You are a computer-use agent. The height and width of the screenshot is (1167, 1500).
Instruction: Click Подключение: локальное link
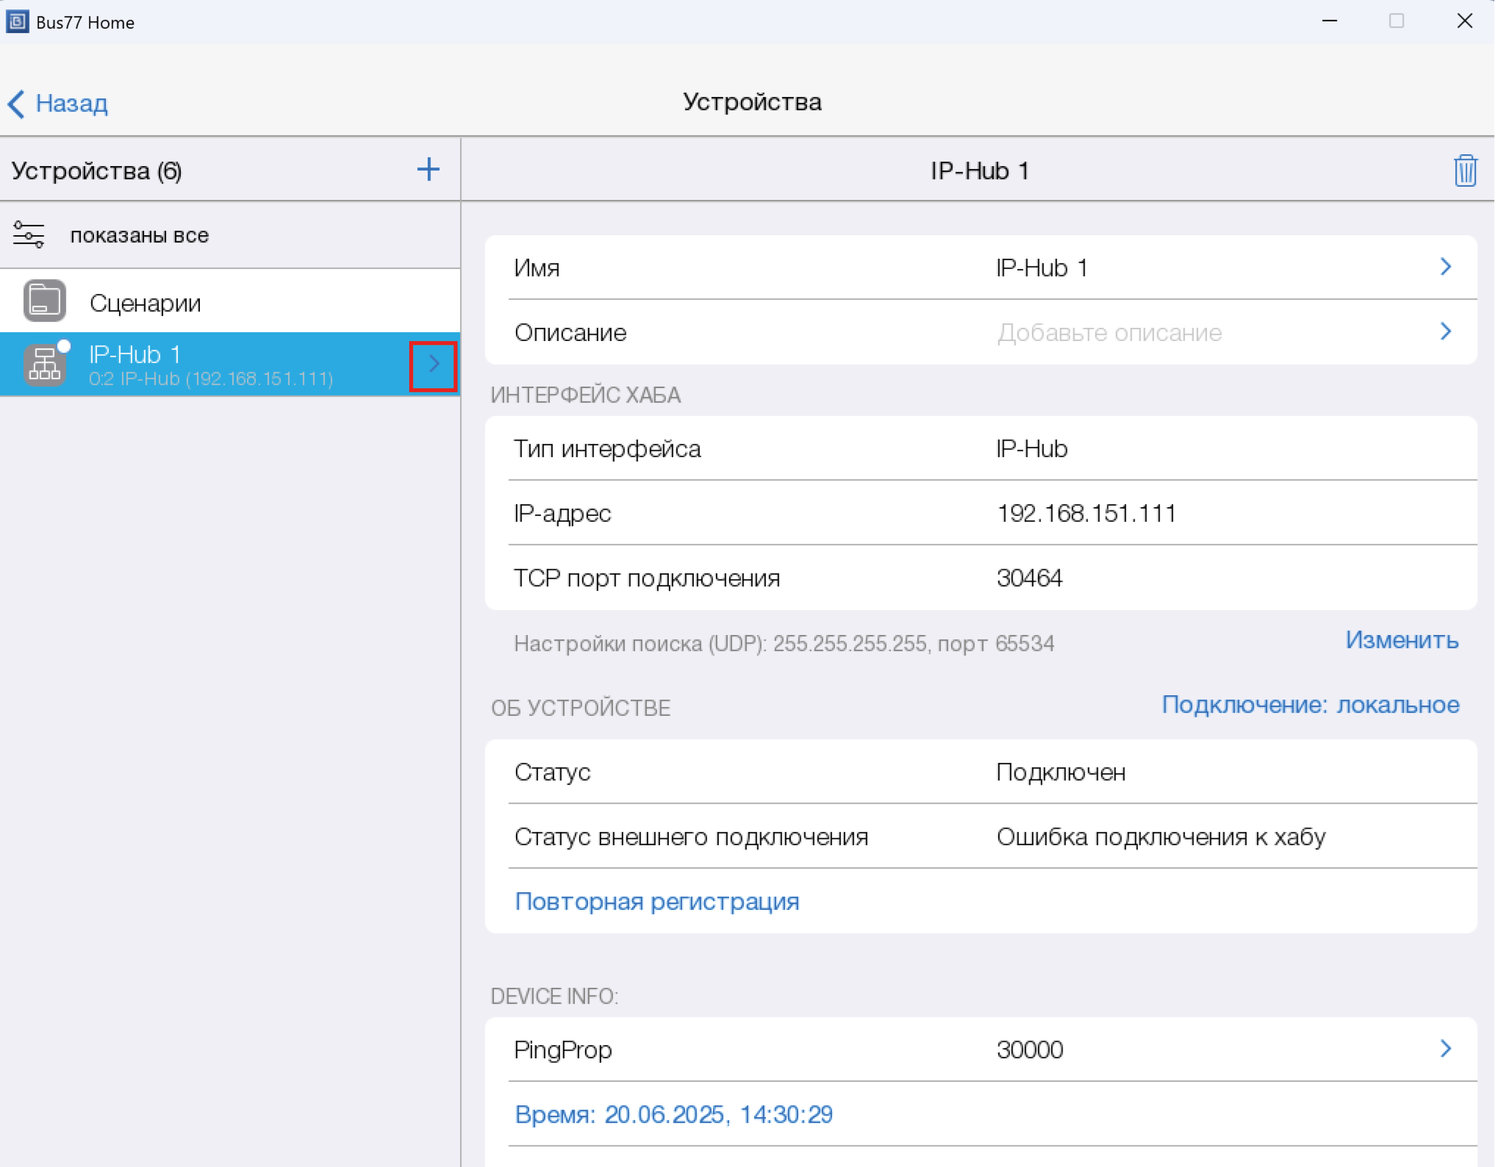[1310, 705]
